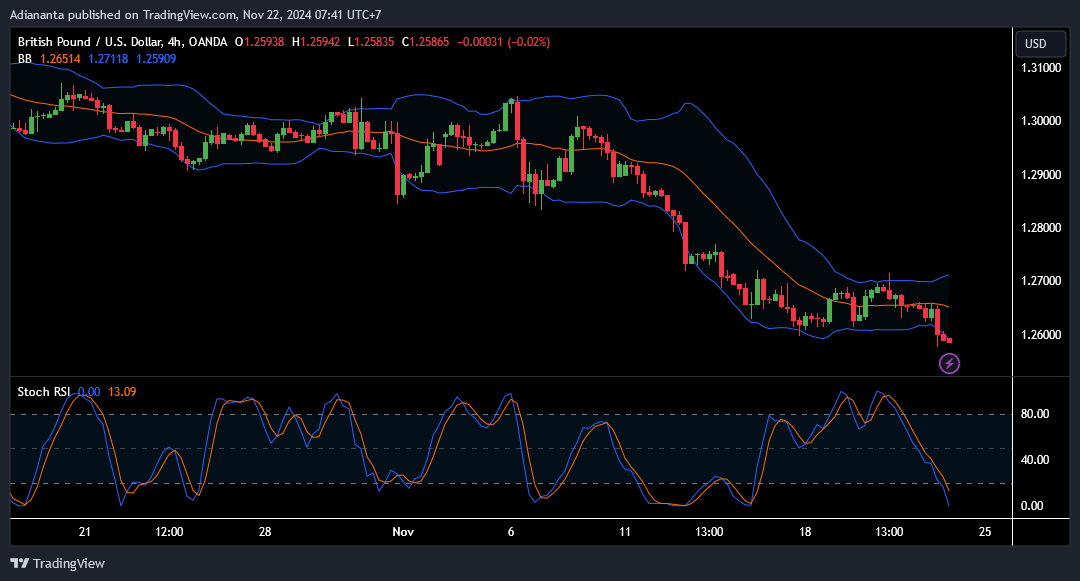Click the 1.29000 price axis label
The image size is (1080, 581).
(x=1041, y=175)
